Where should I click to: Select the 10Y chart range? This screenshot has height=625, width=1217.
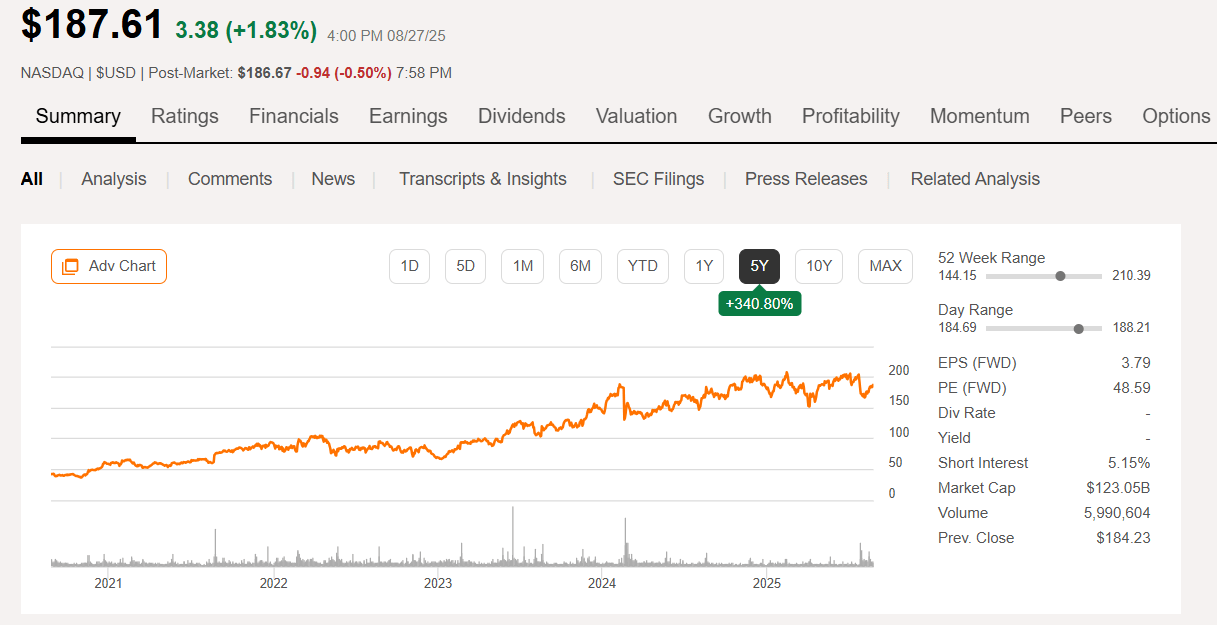[x=818, y=266]
